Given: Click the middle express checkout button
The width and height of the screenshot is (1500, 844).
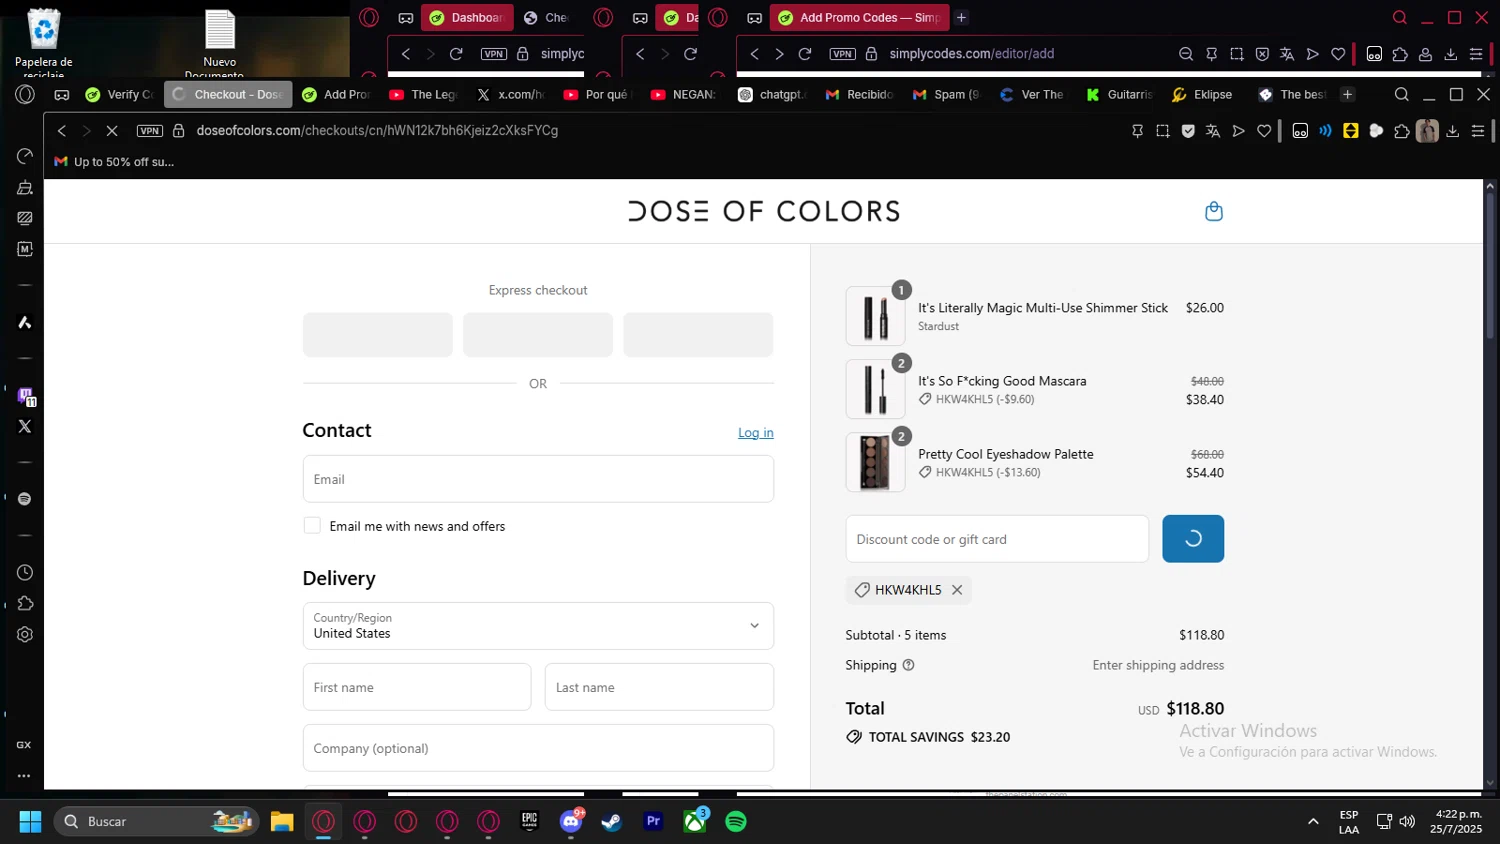Looking at the screenshot, I should point(538,335).
